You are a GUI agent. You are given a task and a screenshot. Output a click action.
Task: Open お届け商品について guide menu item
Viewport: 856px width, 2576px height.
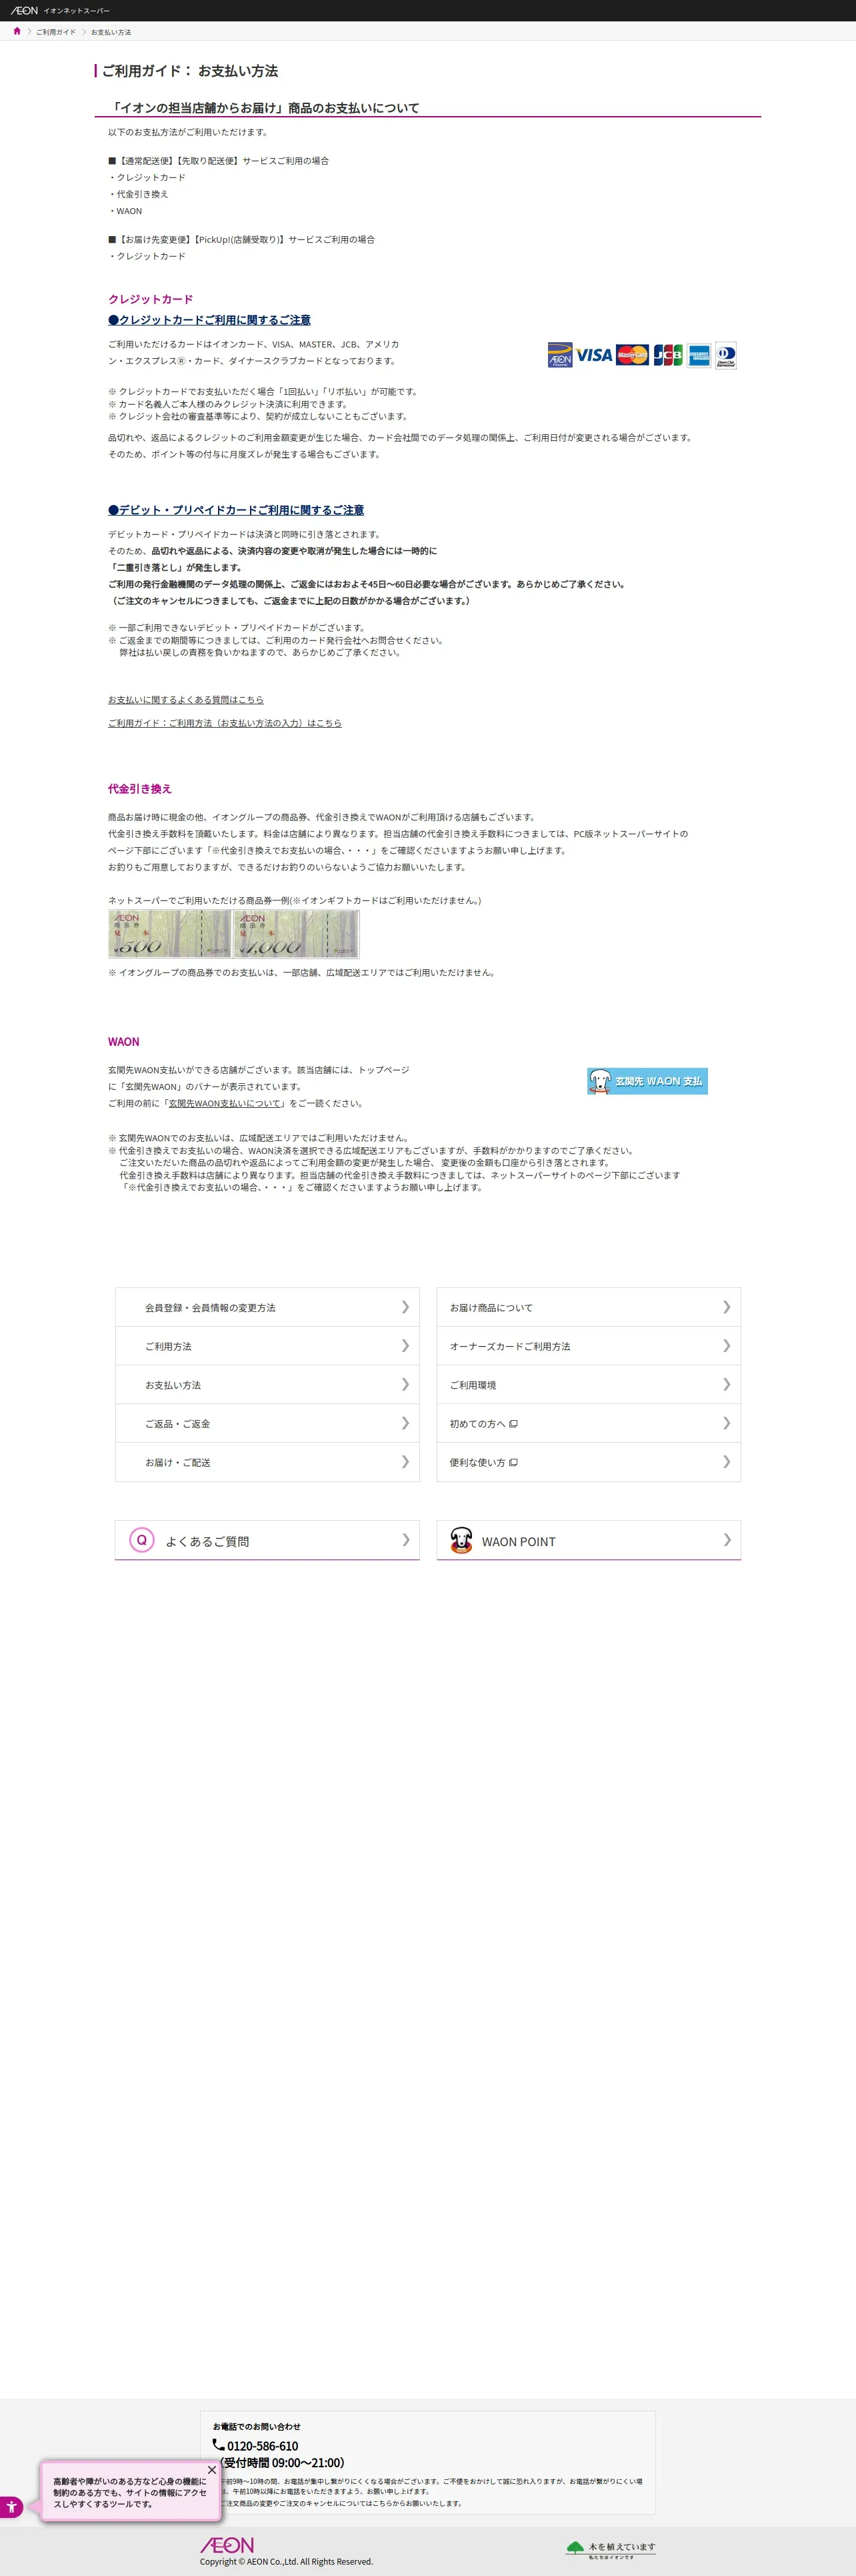click(x=589, y=1307)
